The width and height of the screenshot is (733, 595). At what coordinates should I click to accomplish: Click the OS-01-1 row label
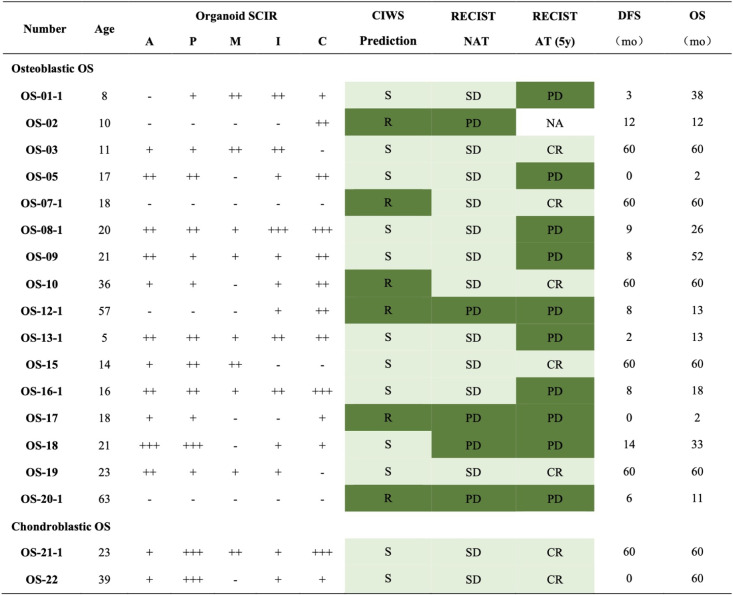click(x=42, y=96)
